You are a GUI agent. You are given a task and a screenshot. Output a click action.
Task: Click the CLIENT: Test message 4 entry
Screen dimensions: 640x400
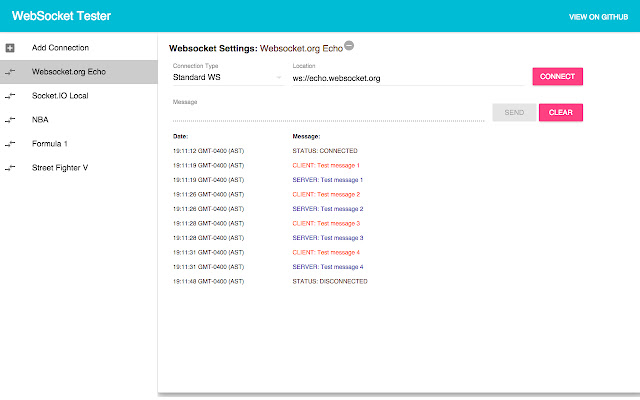coord(326,253)
